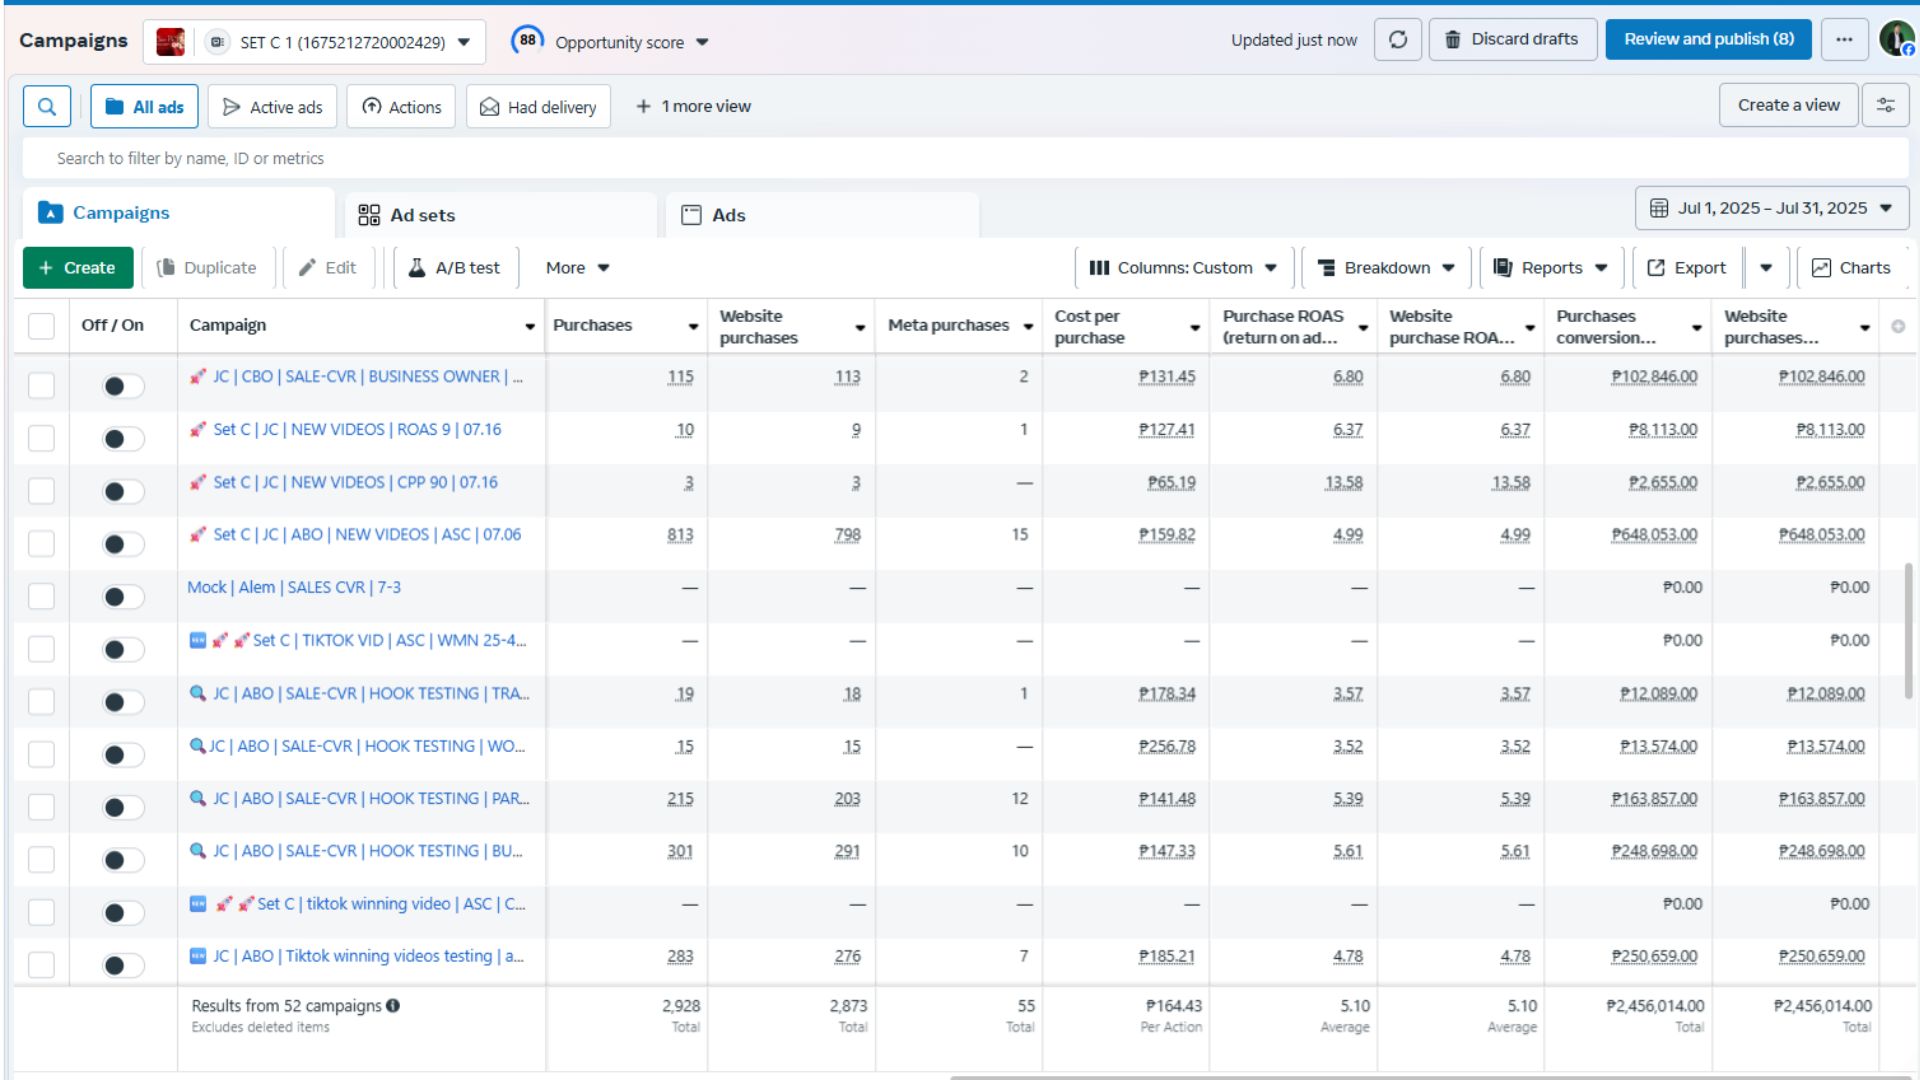Screen dimensions: 1920x1080
Task: Click the Review and publish (8) button
Action: [1709, 40]
